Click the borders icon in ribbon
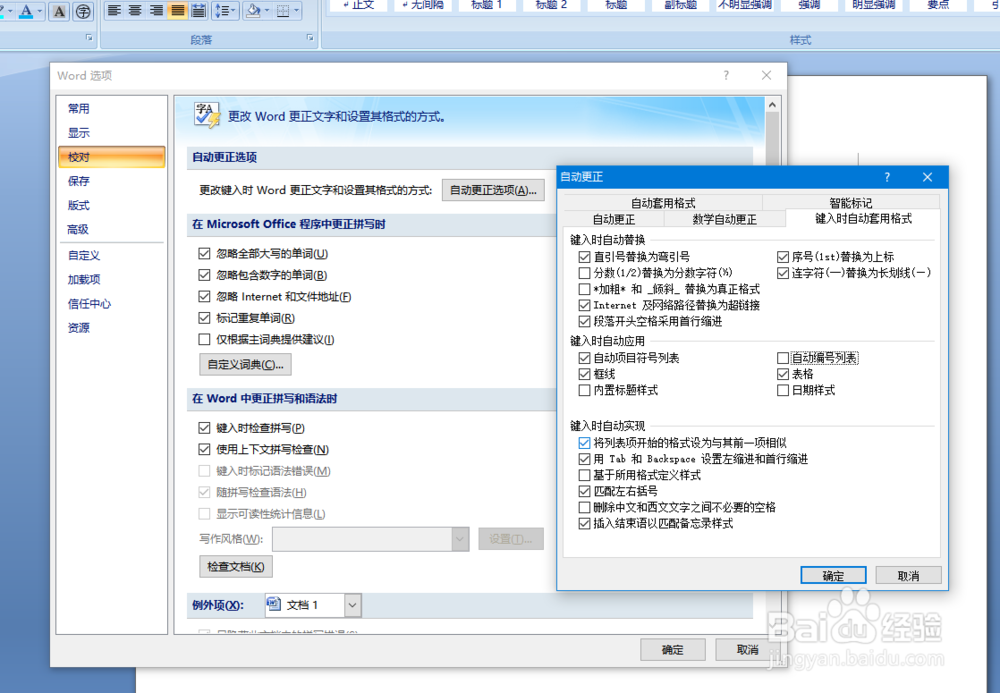This screenshot has height=693, width=1000. [283, 10]
